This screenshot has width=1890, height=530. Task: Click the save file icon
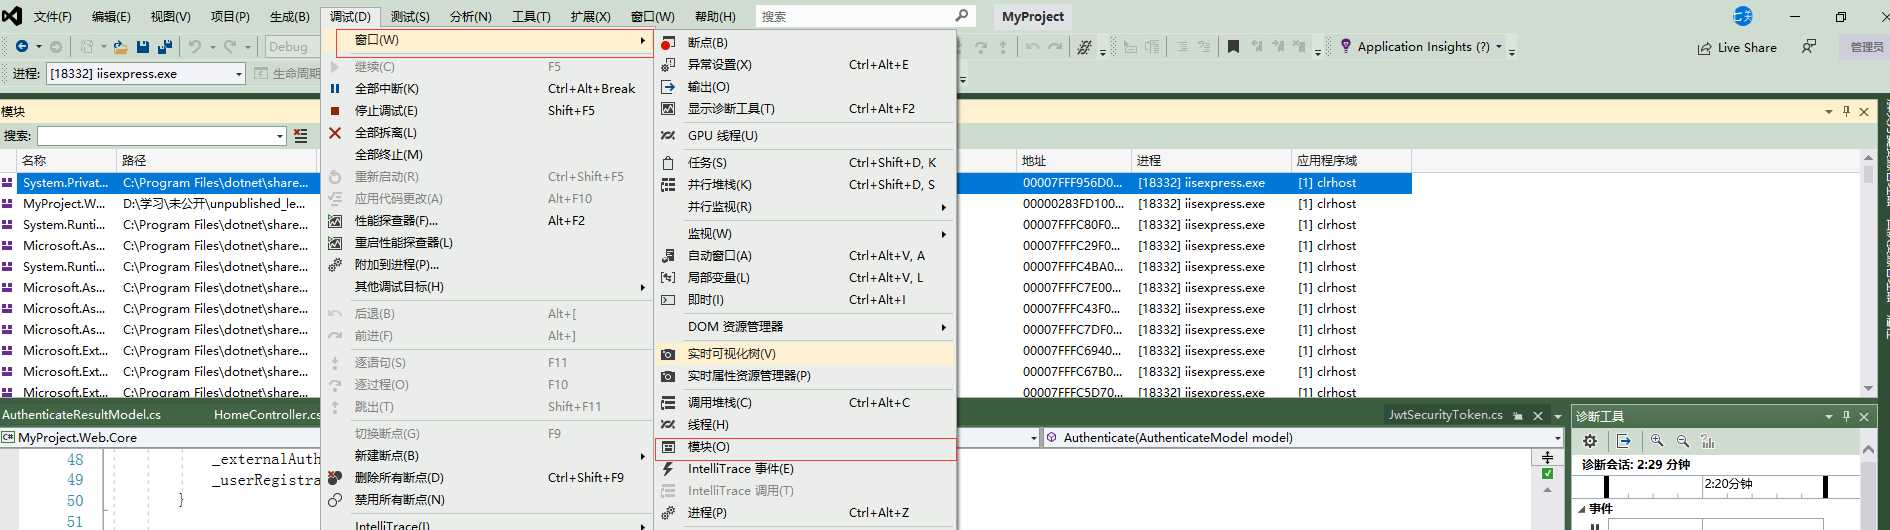coord(143,46)
